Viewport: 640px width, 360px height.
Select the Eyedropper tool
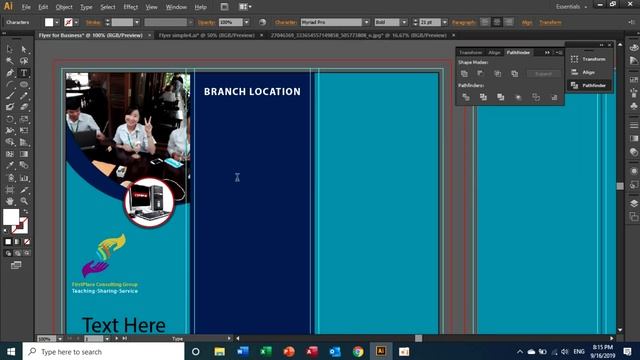click(x=10, y=166)
